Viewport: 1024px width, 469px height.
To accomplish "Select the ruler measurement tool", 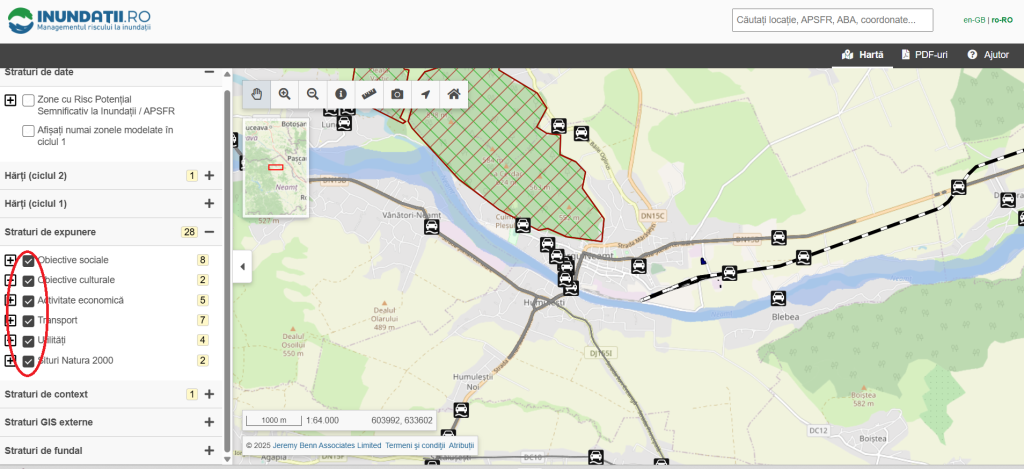I will click(x=369, y=94).
